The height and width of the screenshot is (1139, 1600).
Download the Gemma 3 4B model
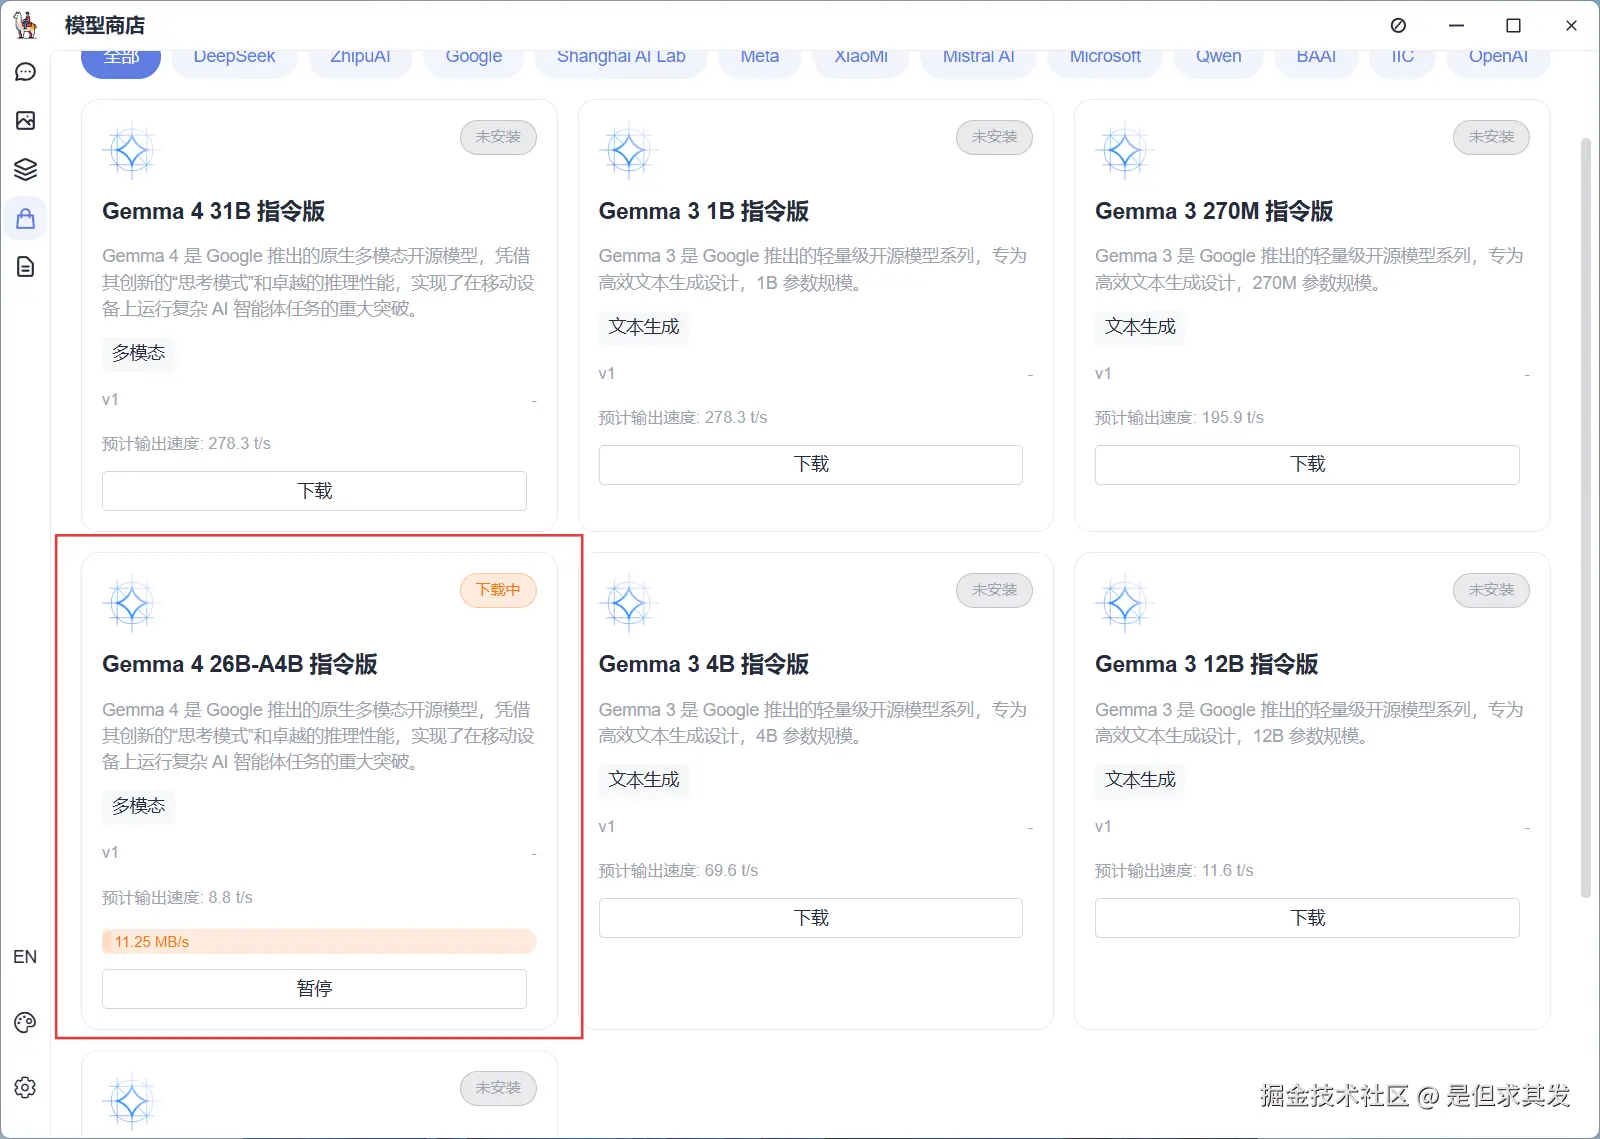click(x=810, y=917)
